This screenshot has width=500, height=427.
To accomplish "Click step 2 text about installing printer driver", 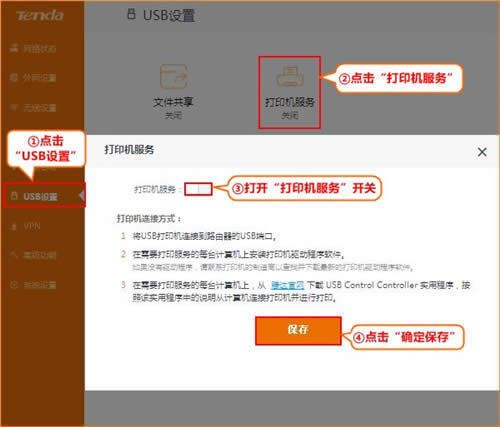I will tap(239, 255).
